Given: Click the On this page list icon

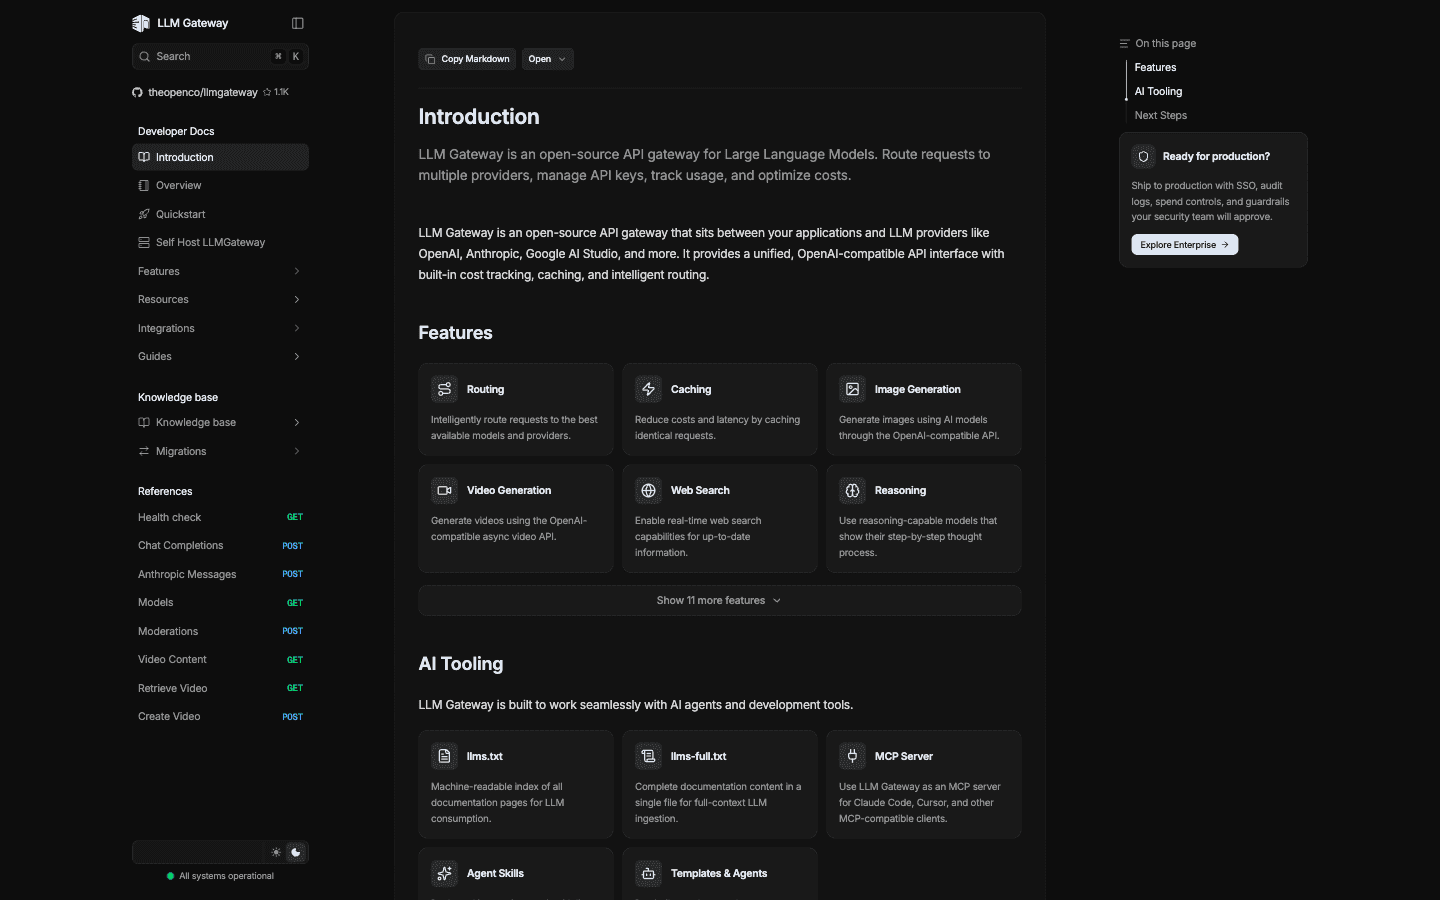Looking at the screenshot, I should [x=1125, y=44].
